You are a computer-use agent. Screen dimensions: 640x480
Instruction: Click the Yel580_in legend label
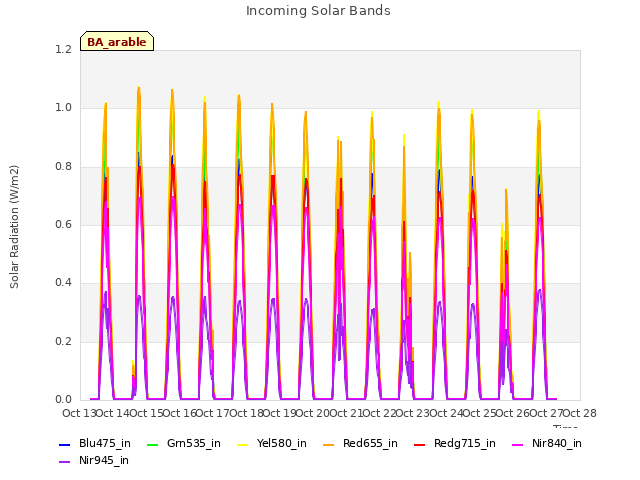[282, 443]
